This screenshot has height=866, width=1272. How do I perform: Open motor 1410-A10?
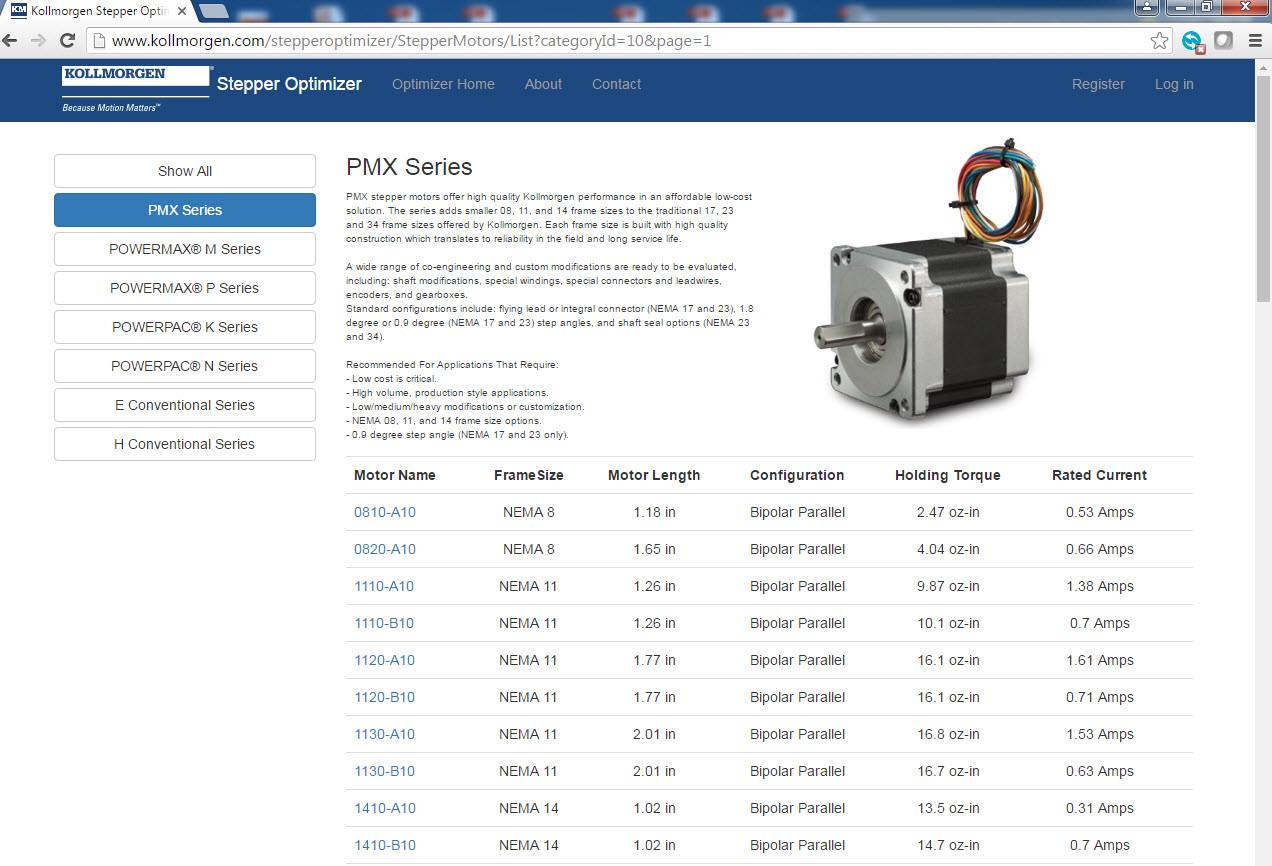tap(385, 808)
